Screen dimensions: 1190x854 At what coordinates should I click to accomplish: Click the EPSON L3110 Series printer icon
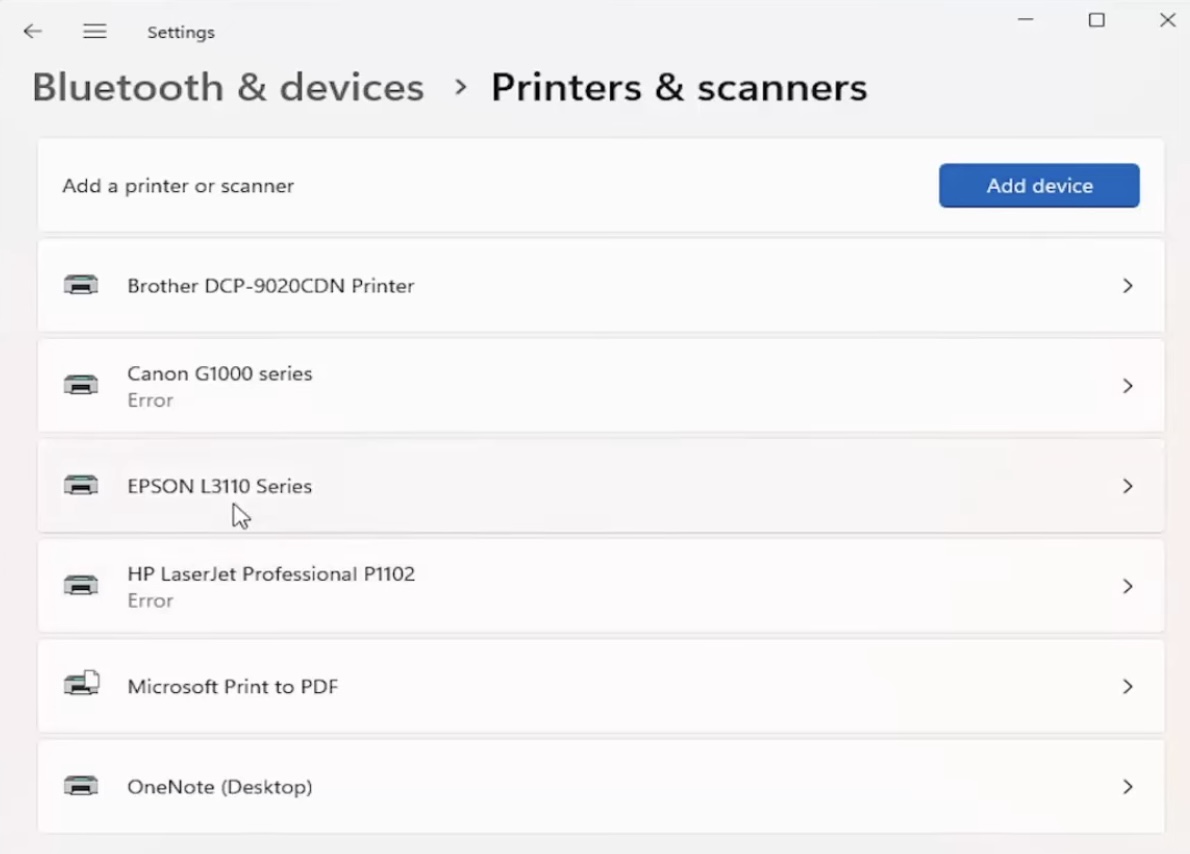(81, 486)
